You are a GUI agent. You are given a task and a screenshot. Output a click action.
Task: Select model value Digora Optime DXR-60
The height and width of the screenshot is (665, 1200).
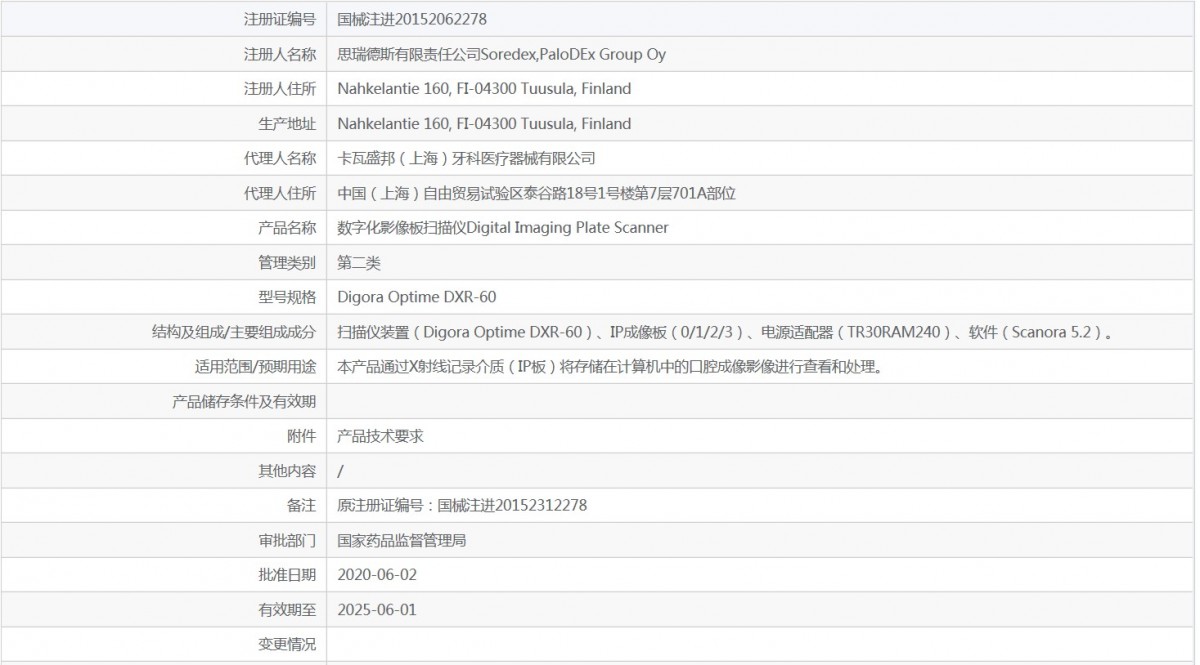(416, 297)
